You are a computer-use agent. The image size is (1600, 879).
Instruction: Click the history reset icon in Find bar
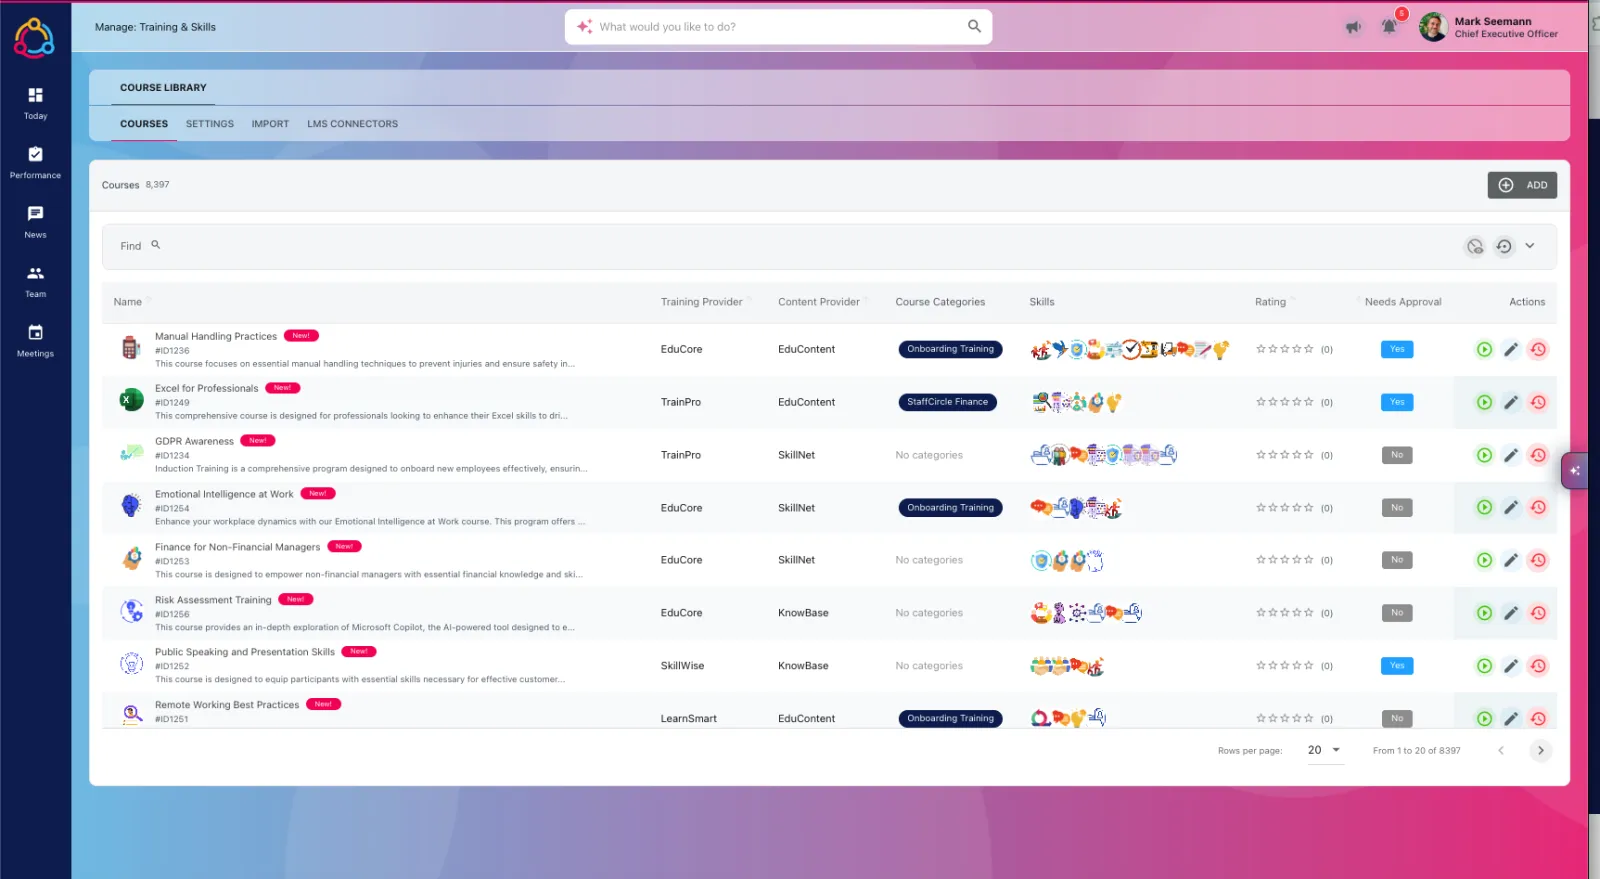tap(1504, 246)
